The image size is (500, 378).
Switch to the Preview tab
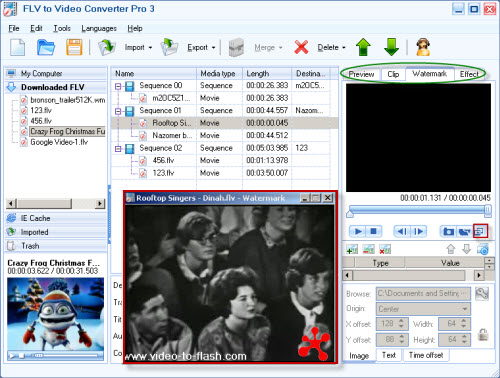click(361, 74)
